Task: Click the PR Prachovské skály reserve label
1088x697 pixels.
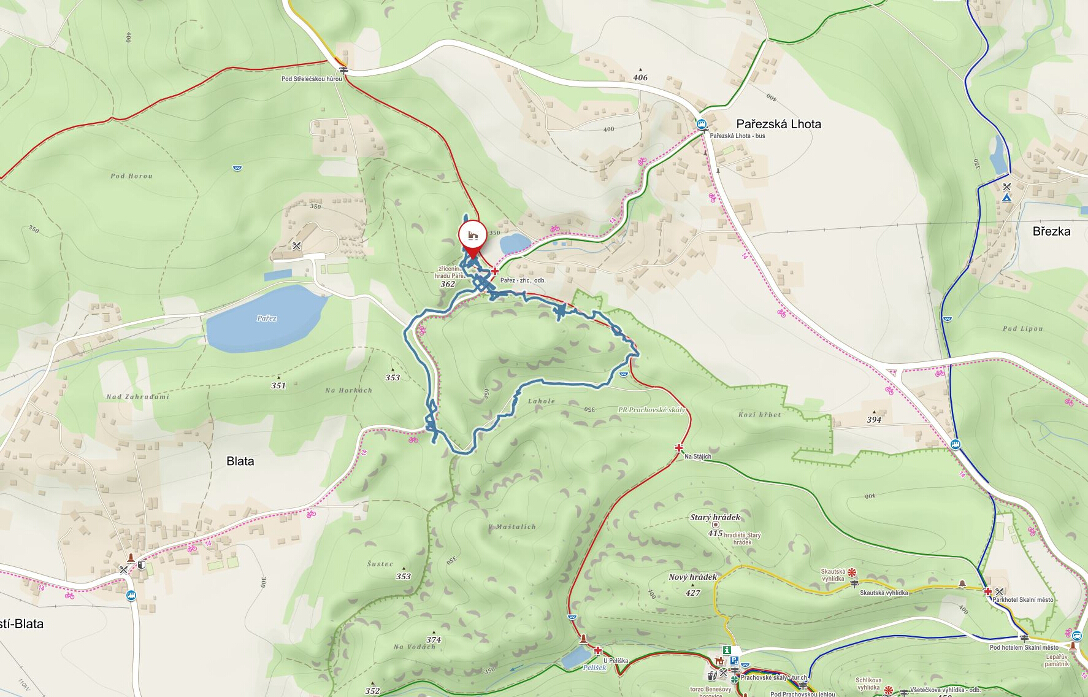Action: tap(652, 410)
